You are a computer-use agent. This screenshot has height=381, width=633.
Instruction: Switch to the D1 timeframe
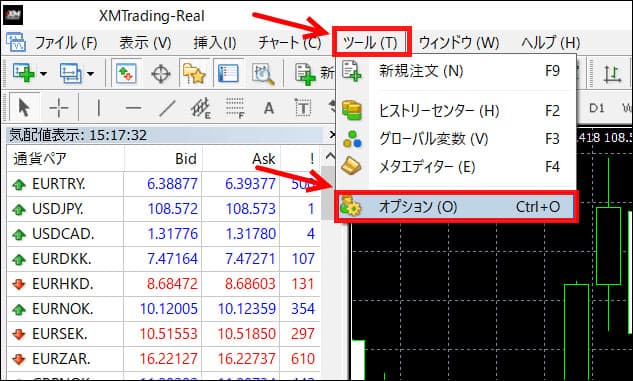597,108
